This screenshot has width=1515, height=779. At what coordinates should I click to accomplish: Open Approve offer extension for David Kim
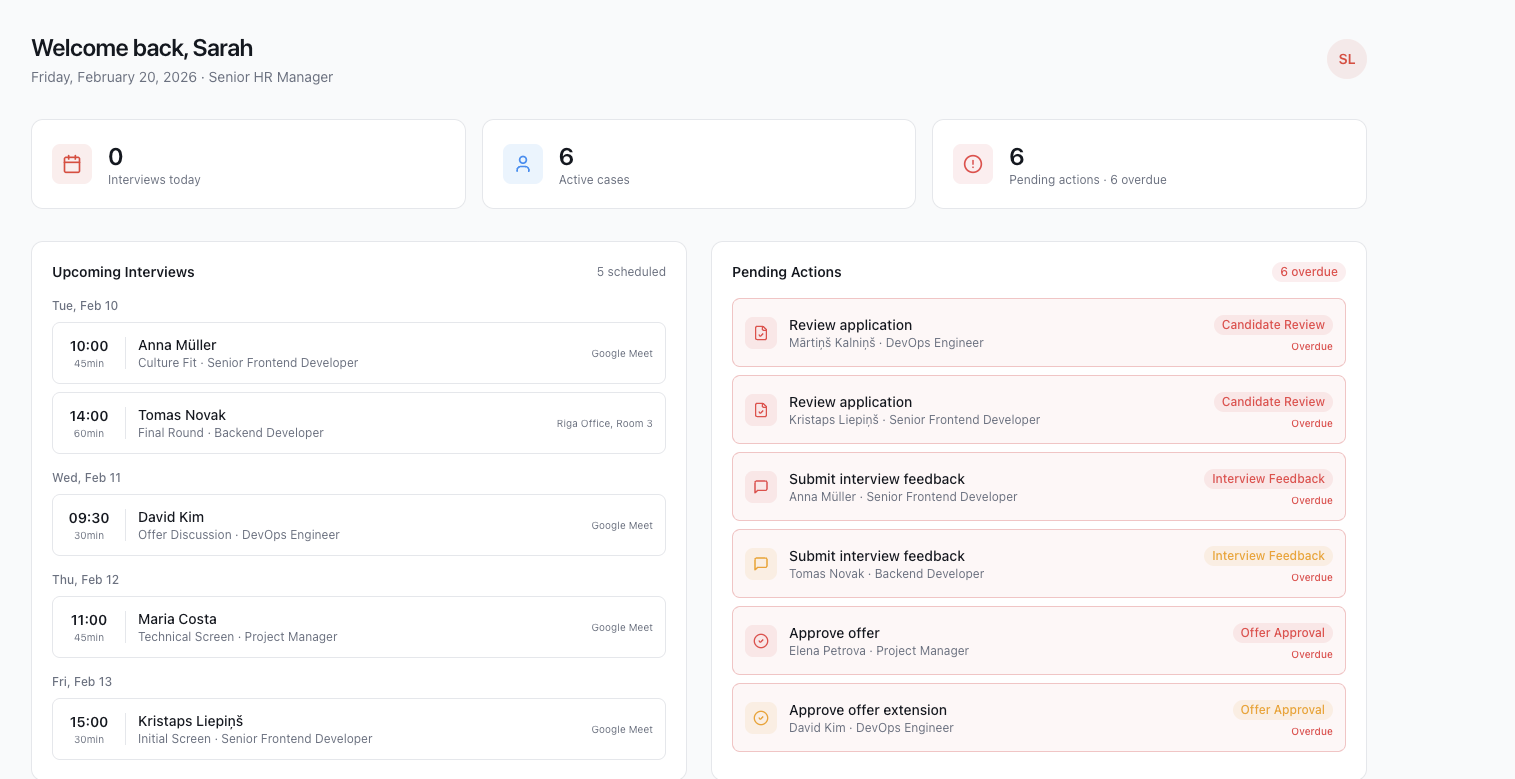pos(1039,718)
